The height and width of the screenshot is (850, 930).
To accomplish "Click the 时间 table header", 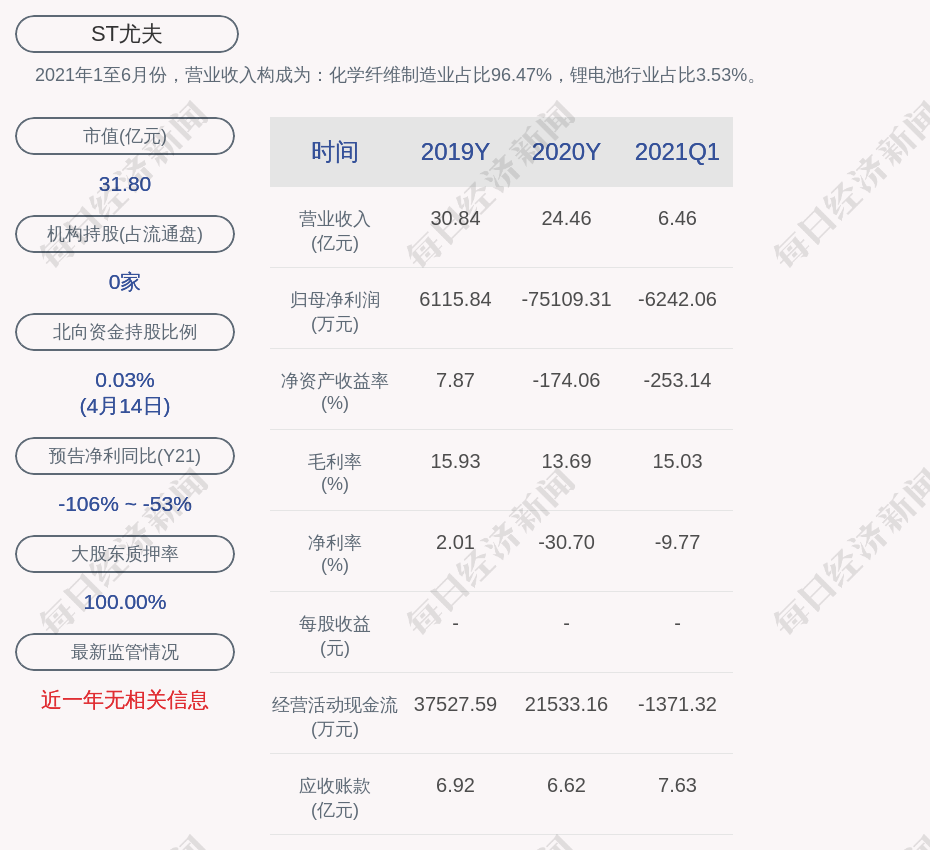I will point(335,152).
